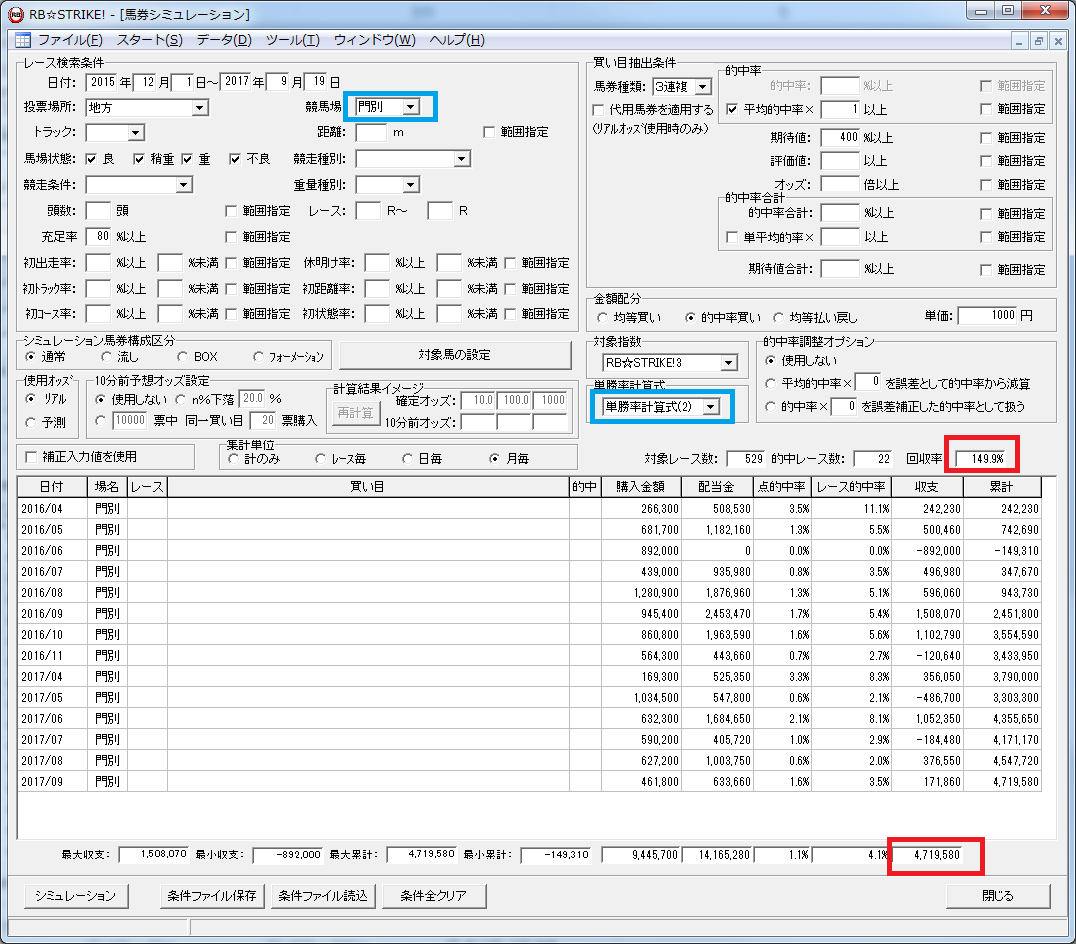Open the 重量種別 dropdown
The width and height of the screenshot is (1076, 944).
[410, 185]
